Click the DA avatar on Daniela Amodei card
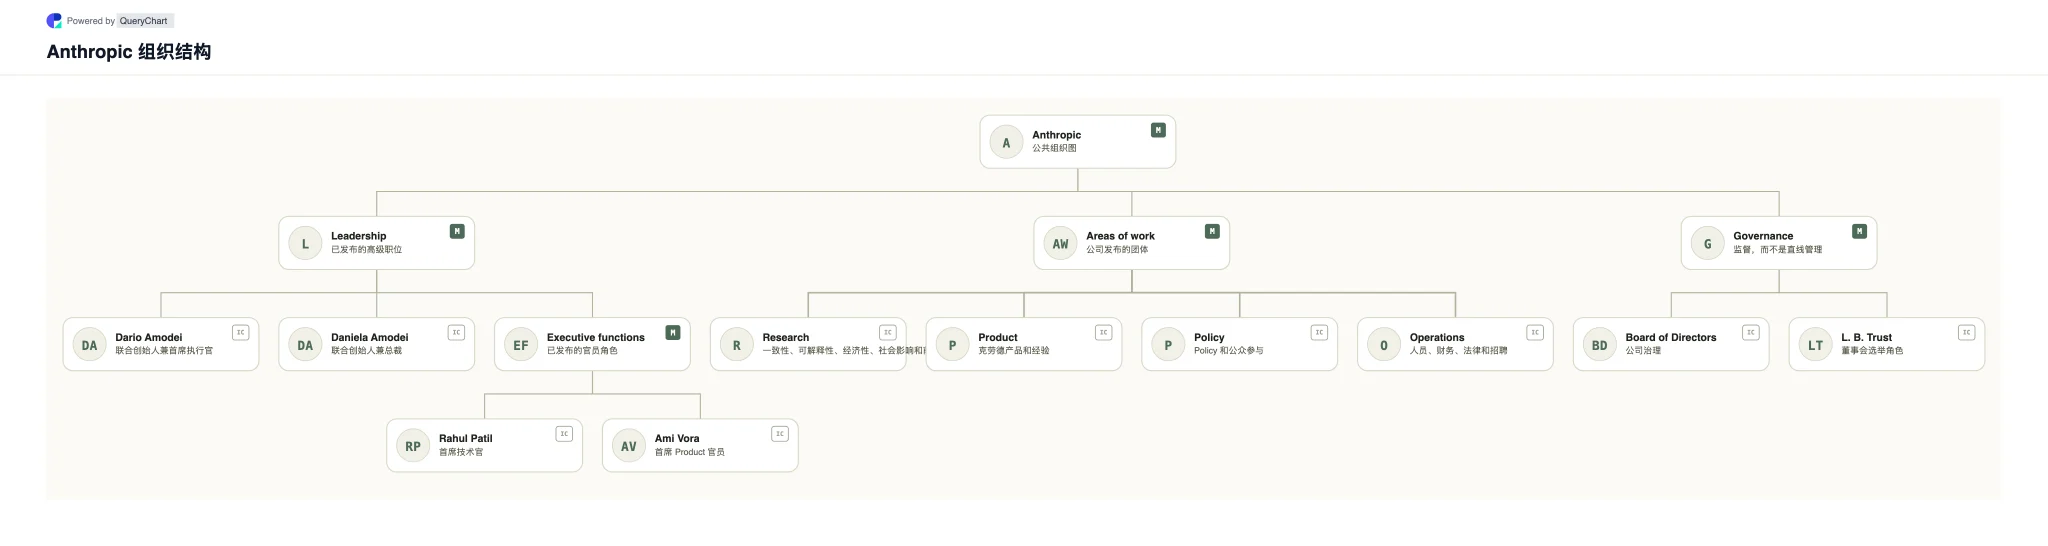Viewport: 2048px width, 546px height. coord(305,345)
